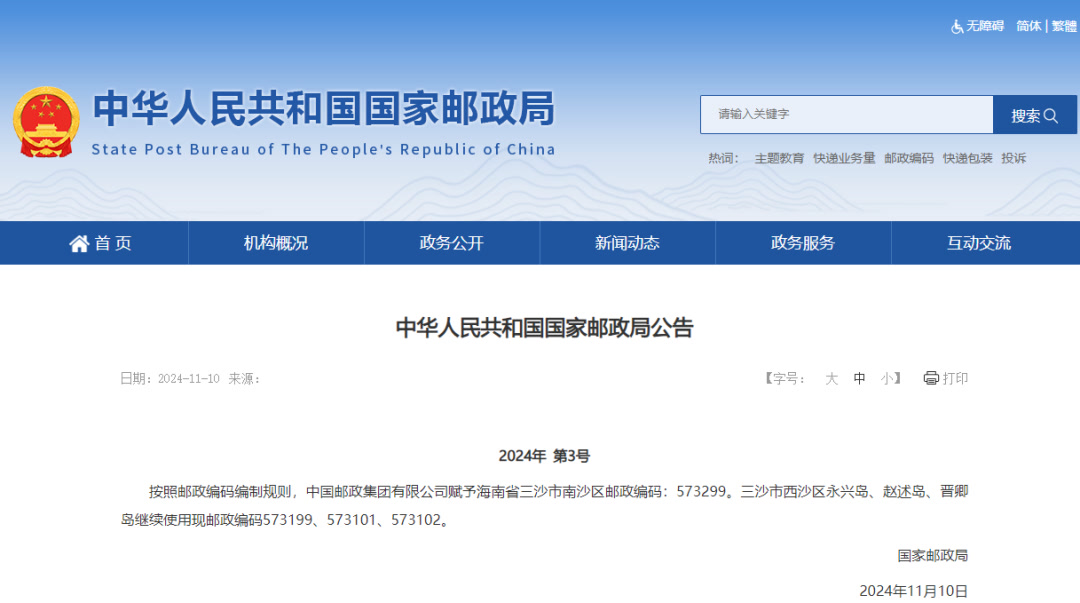
Task: Click the 快递业务量 hot keyword link
Action: pyautogui.click(x=844, y=158)
